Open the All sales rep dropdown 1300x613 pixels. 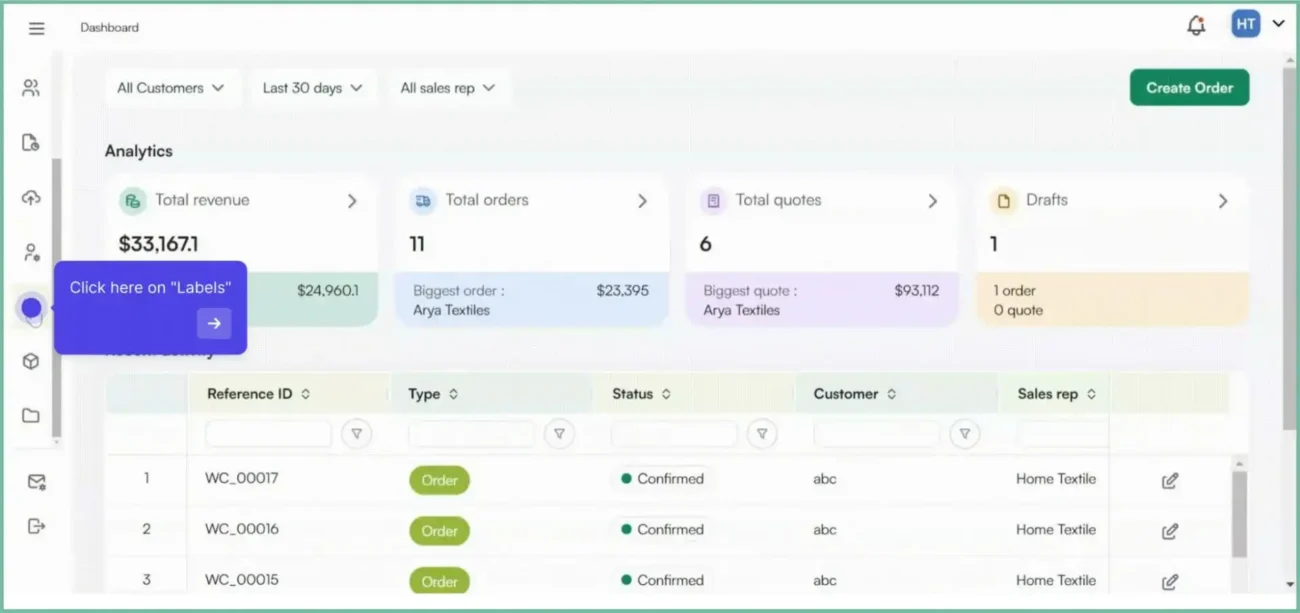point(448,88)
